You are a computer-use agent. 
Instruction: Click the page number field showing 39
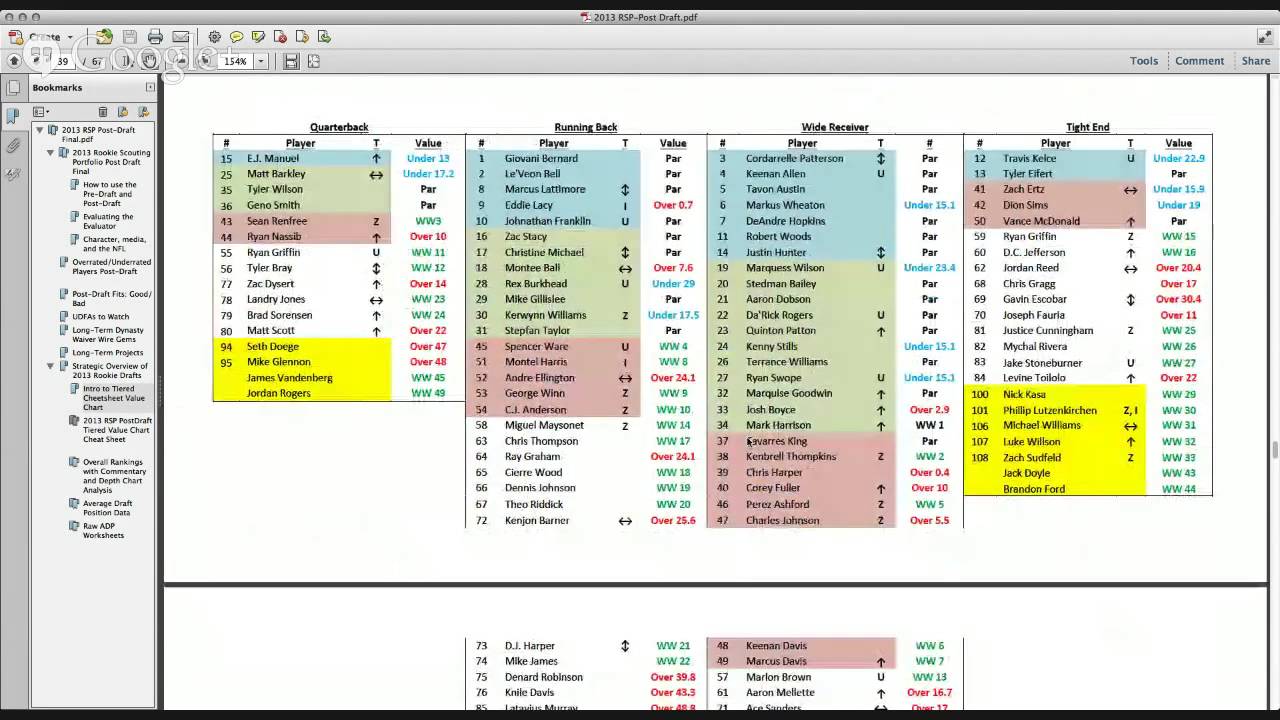[x=62, y=61]
